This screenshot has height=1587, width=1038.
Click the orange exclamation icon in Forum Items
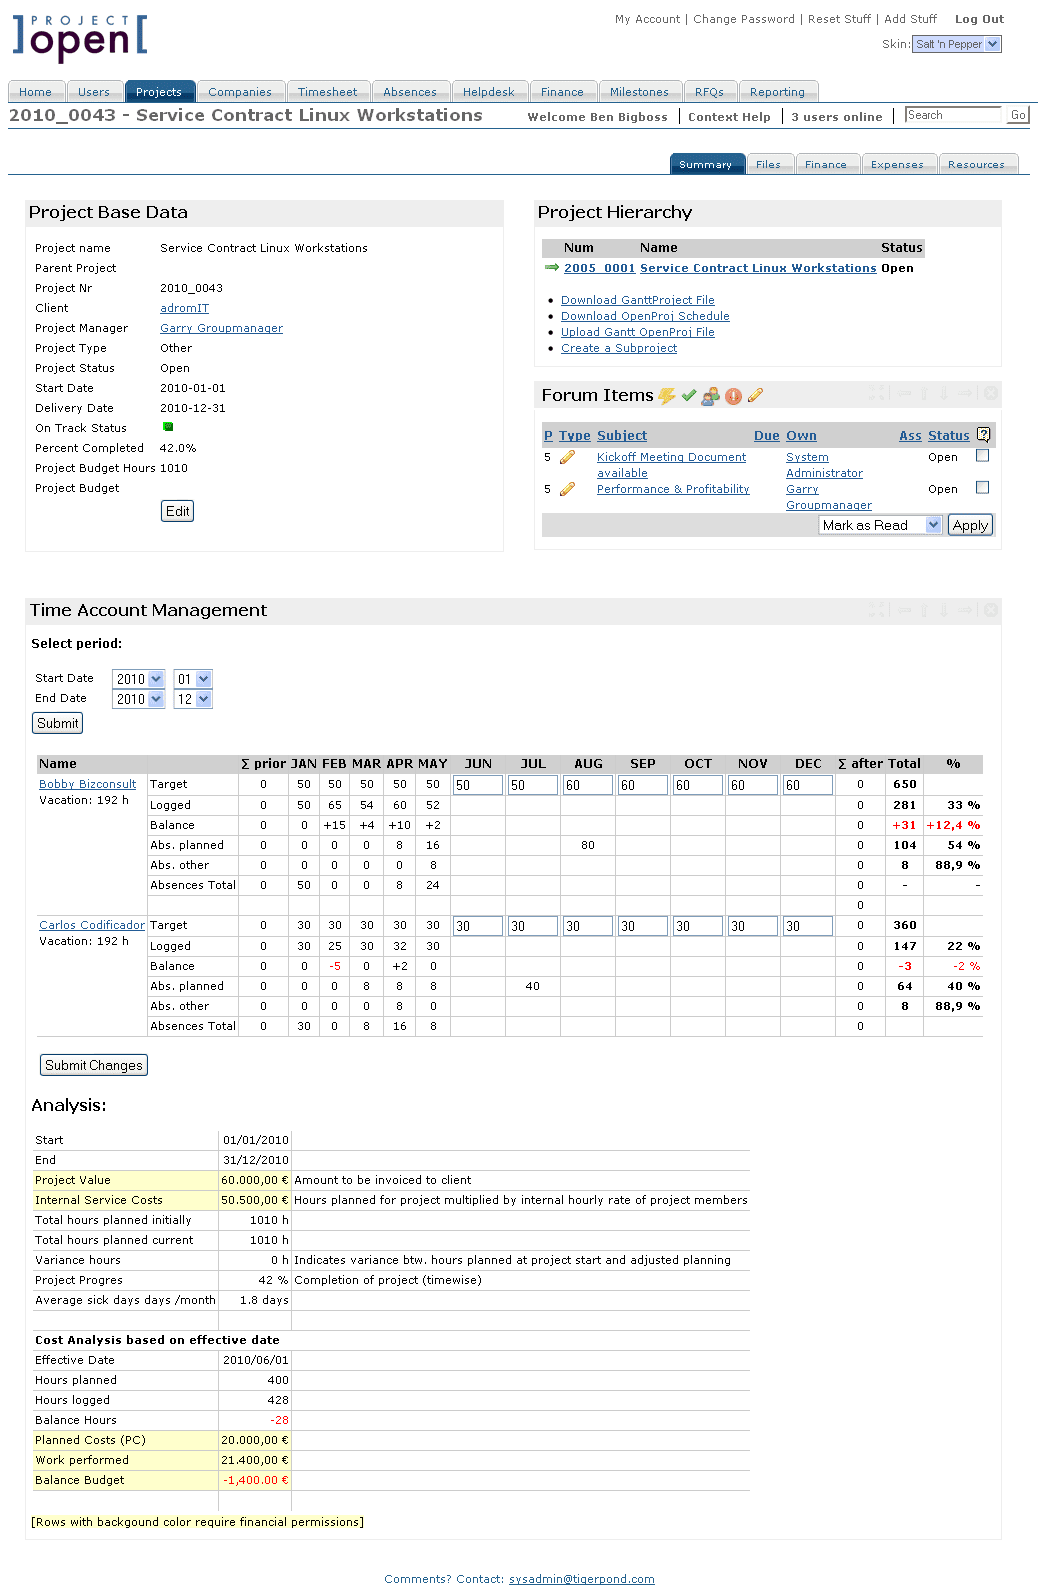[733, 396]
